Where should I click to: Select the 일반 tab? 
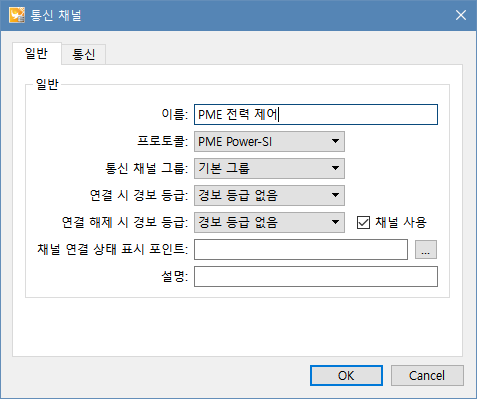(37, 53)
